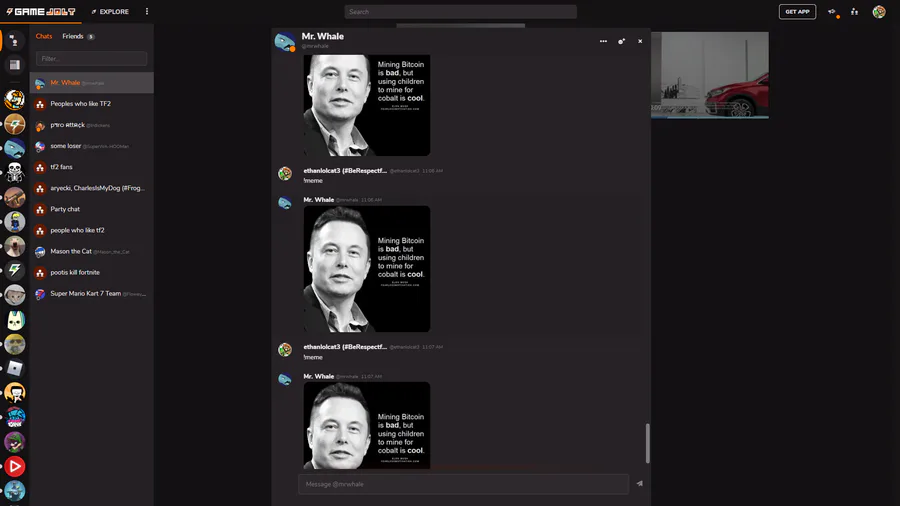Click Mr. Whale's avatar in chat header
Image resolution: width=900 pixels, height=506 pixels.
point(285,41)
